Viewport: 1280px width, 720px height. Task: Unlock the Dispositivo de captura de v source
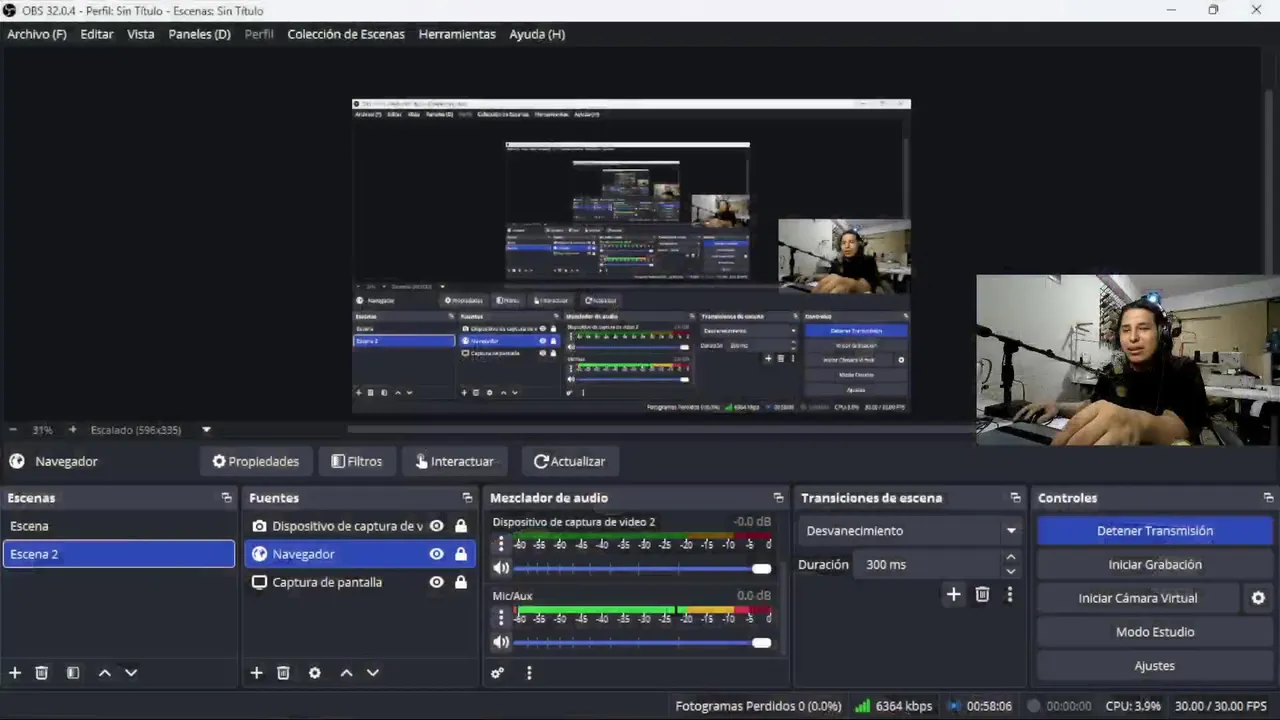tap(461, 526)
